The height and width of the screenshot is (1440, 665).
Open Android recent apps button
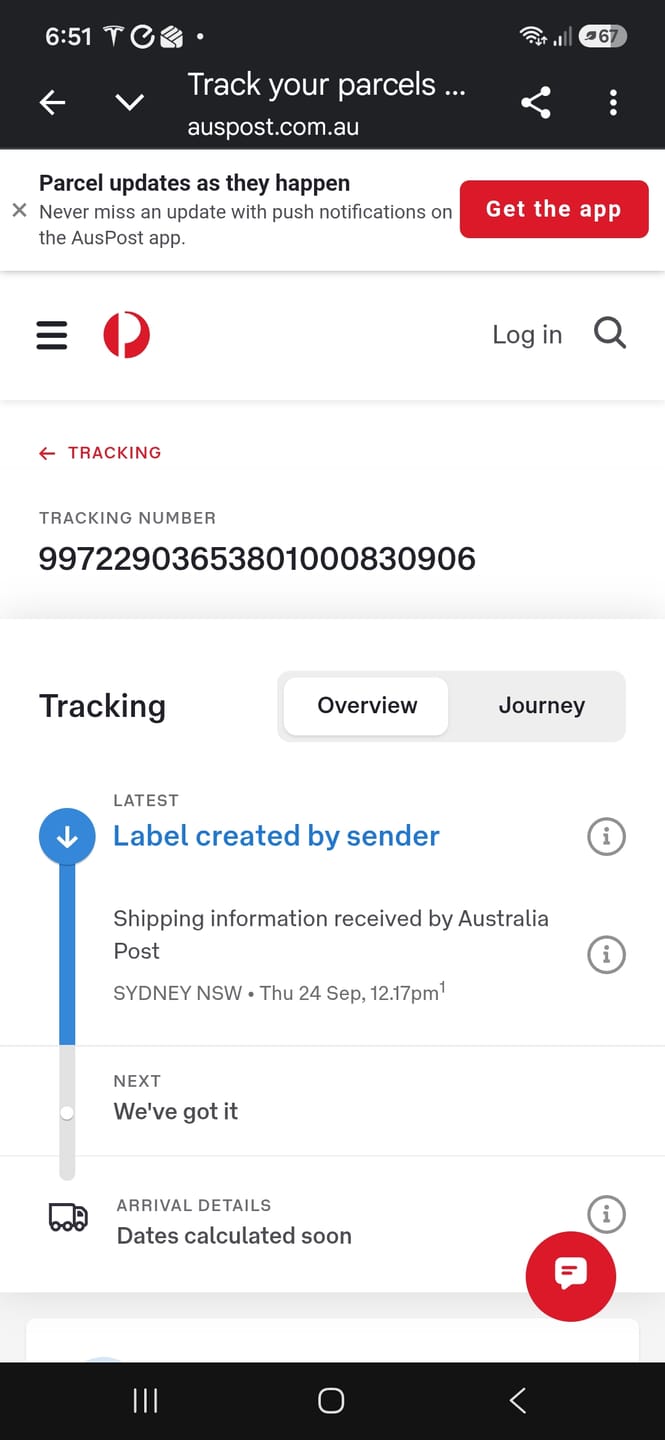point(146,1401)
